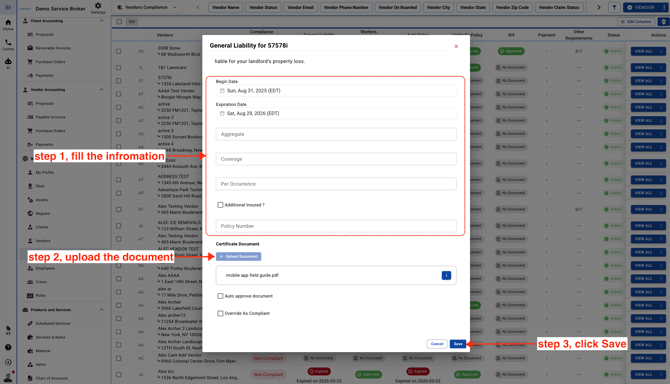Toggle row density icon next to Edit Columns
This screenshot has width=670, height=384.
click(663, 21)
